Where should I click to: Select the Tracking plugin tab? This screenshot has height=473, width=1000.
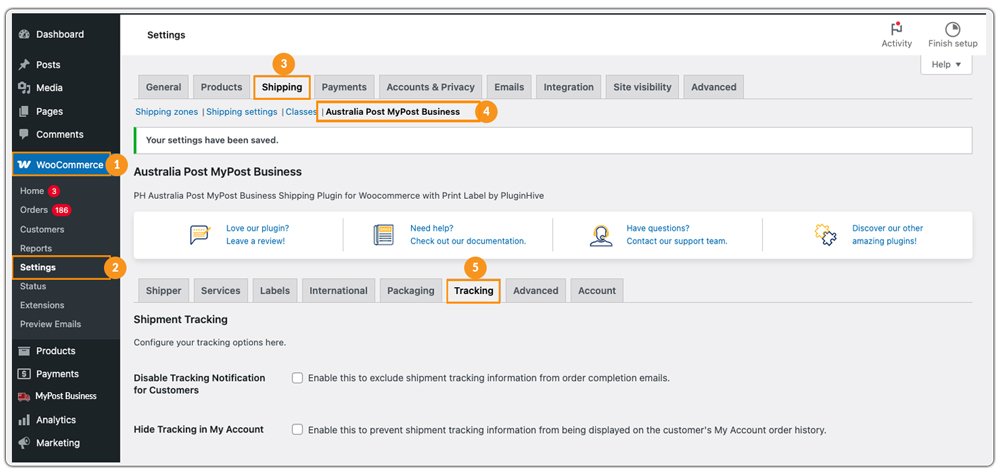[473, 291]
